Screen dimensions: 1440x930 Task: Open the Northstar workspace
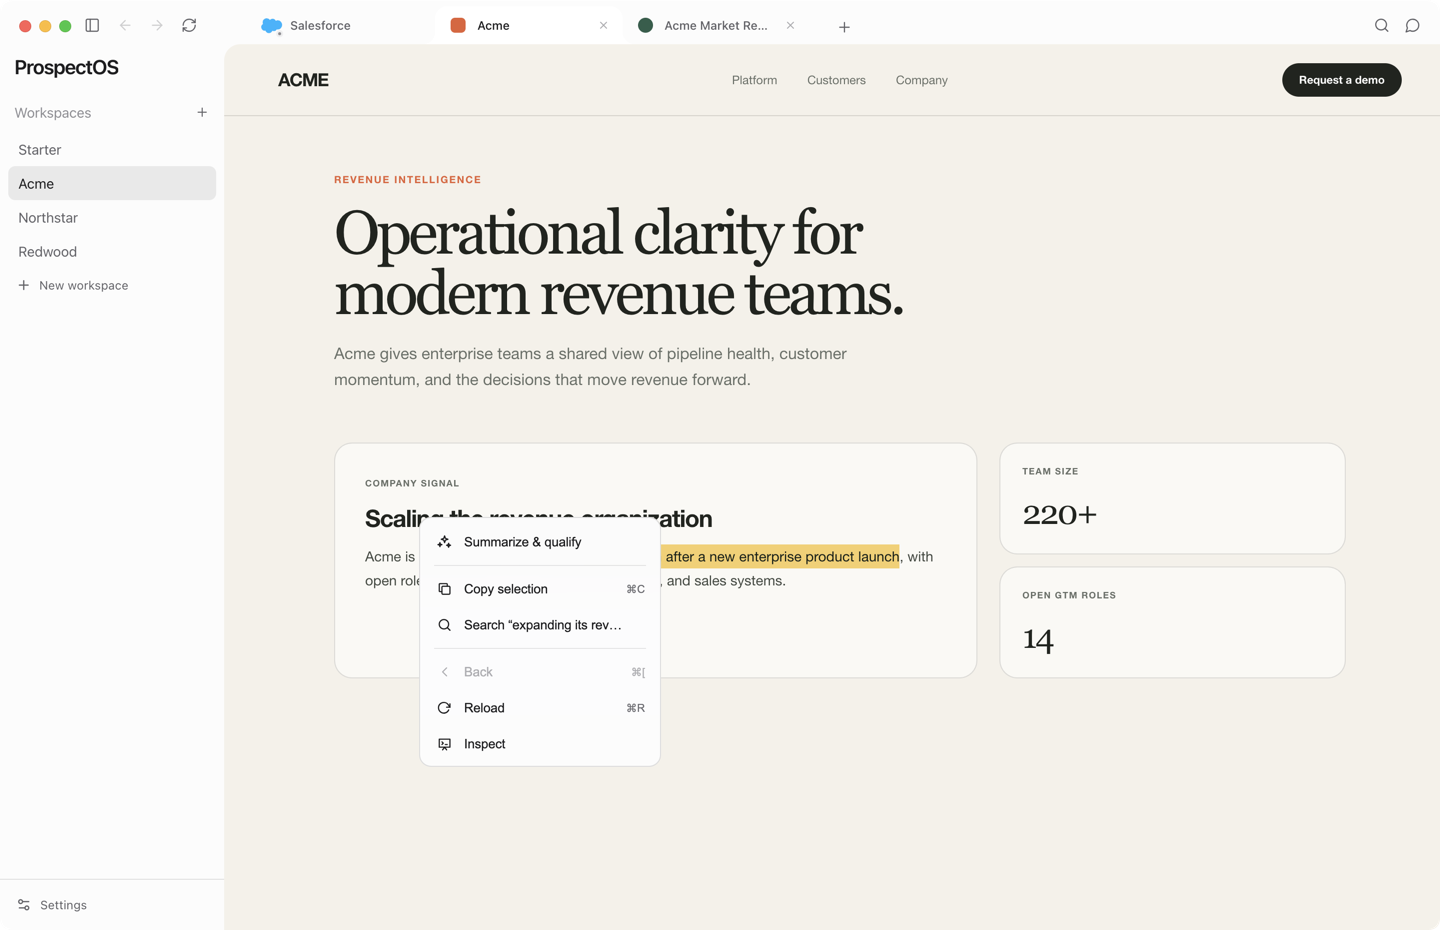click(112, 217)
